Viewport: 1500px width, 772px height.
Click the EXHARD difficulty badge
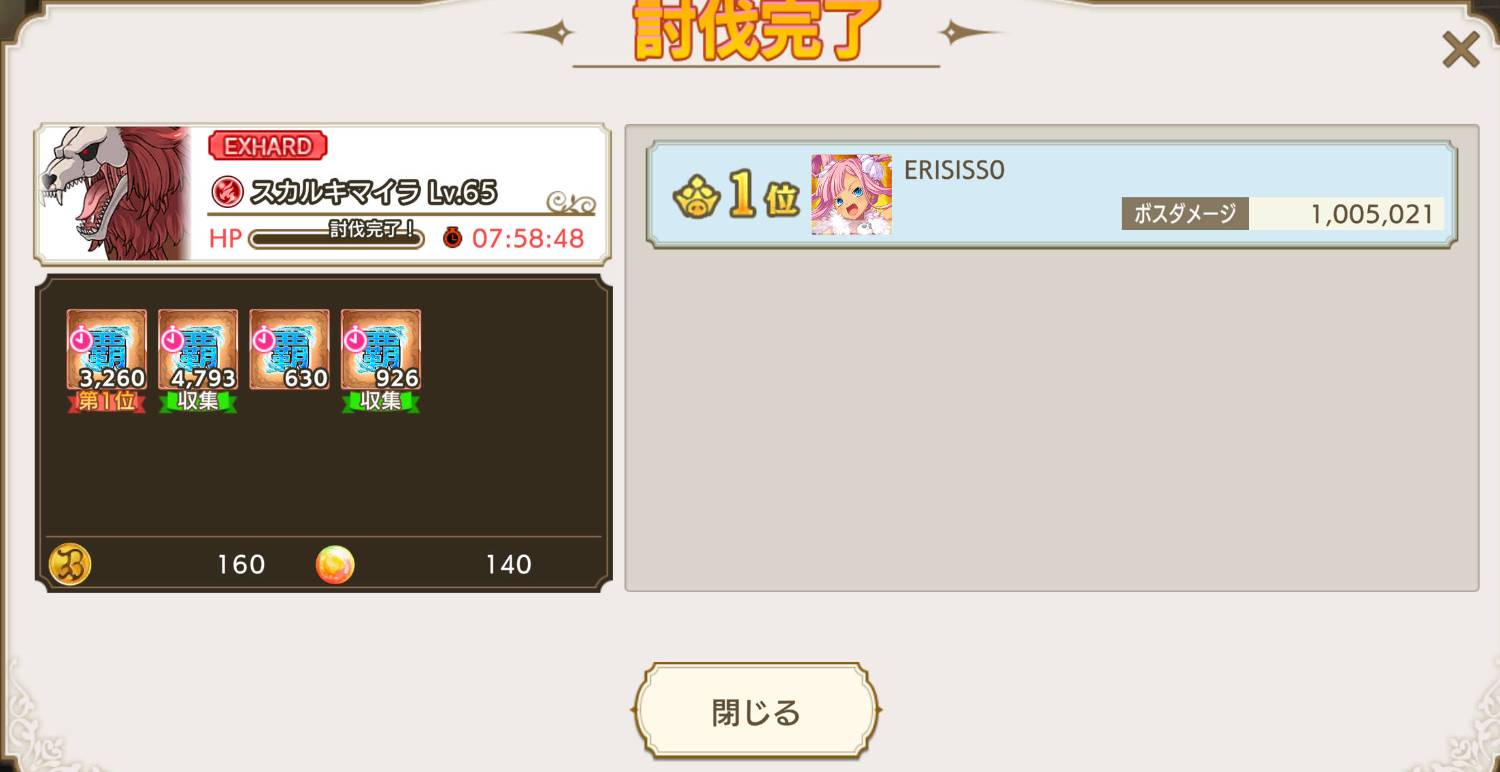click(268, 146)
